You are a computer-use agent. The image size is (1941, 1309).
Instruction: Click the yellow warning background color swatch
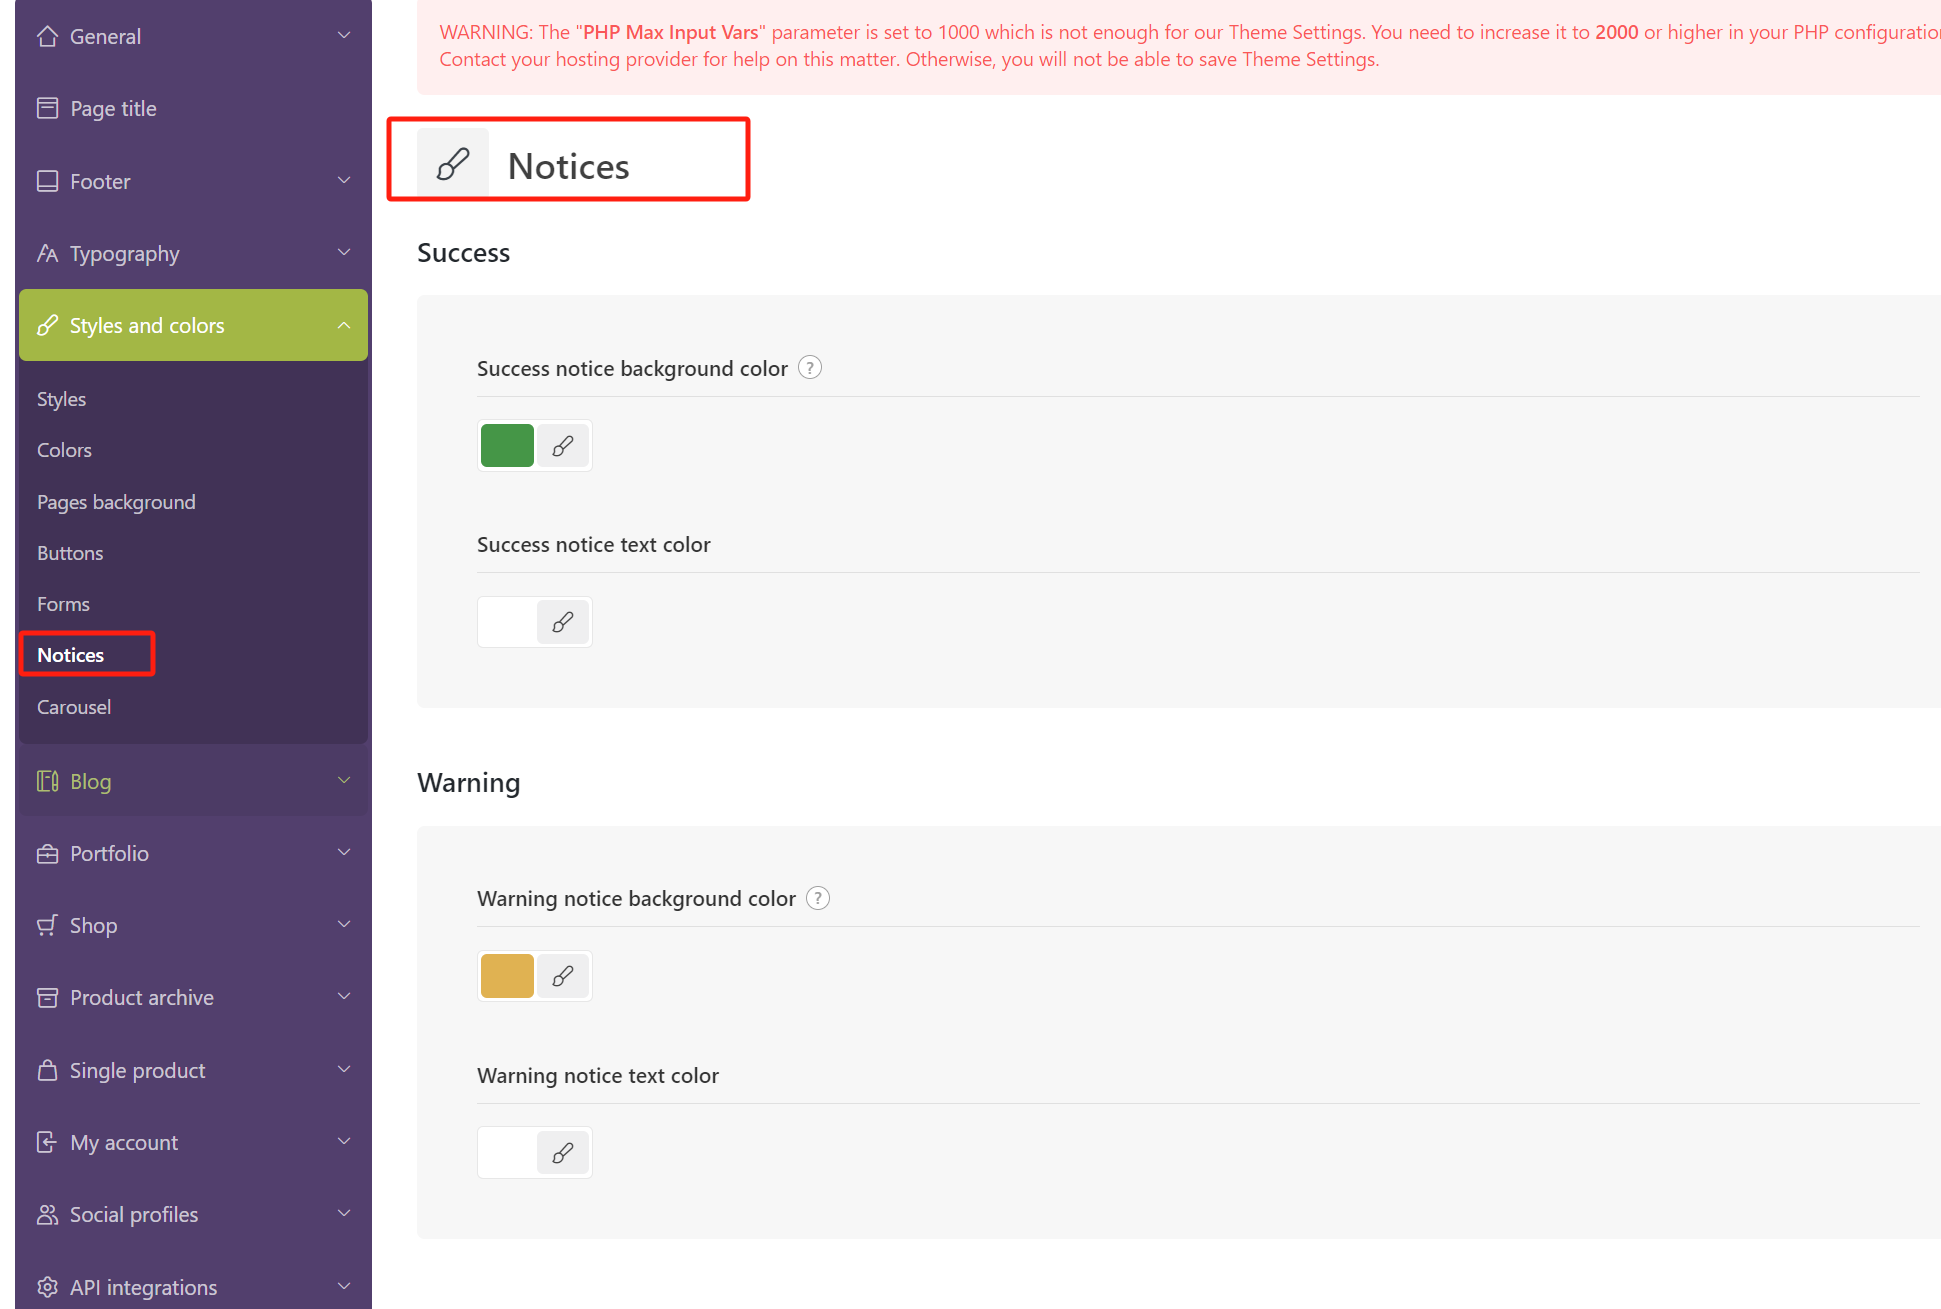pyautogui.click(x=507, y=976)
